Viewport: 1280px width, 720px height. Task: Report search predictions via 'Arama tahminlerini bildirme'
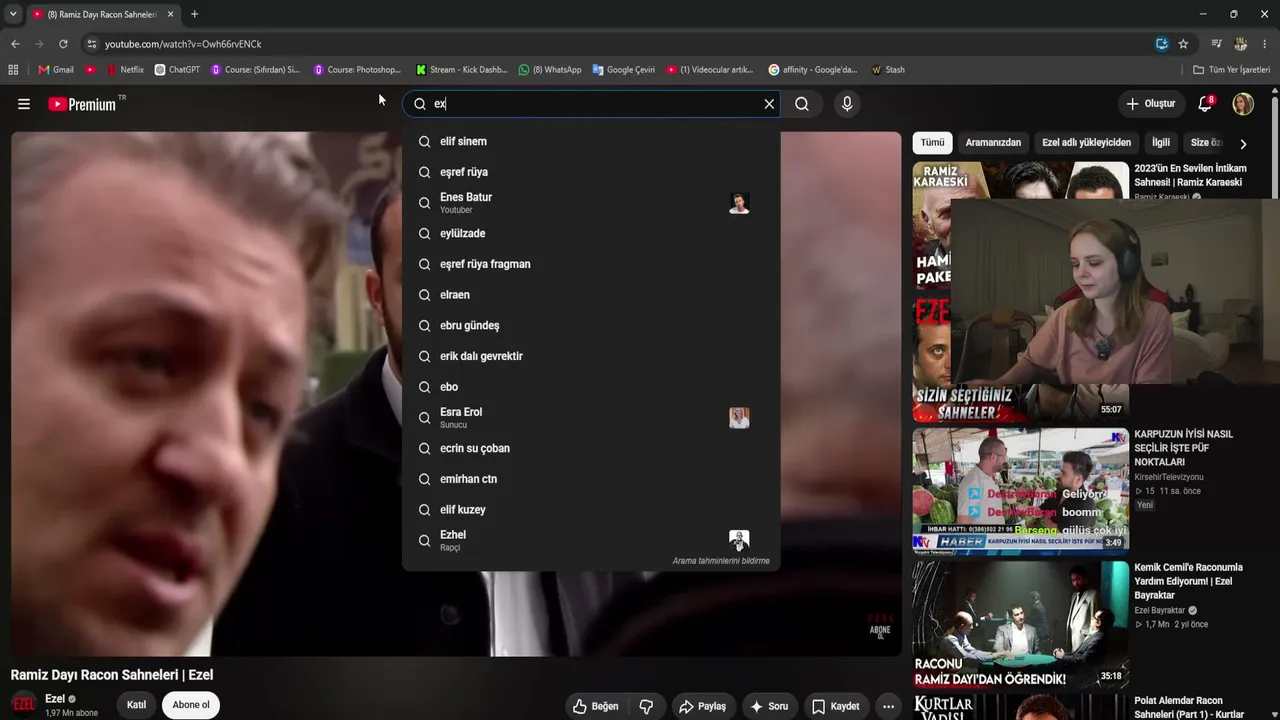pyautogui.click(x=721, y=561)
